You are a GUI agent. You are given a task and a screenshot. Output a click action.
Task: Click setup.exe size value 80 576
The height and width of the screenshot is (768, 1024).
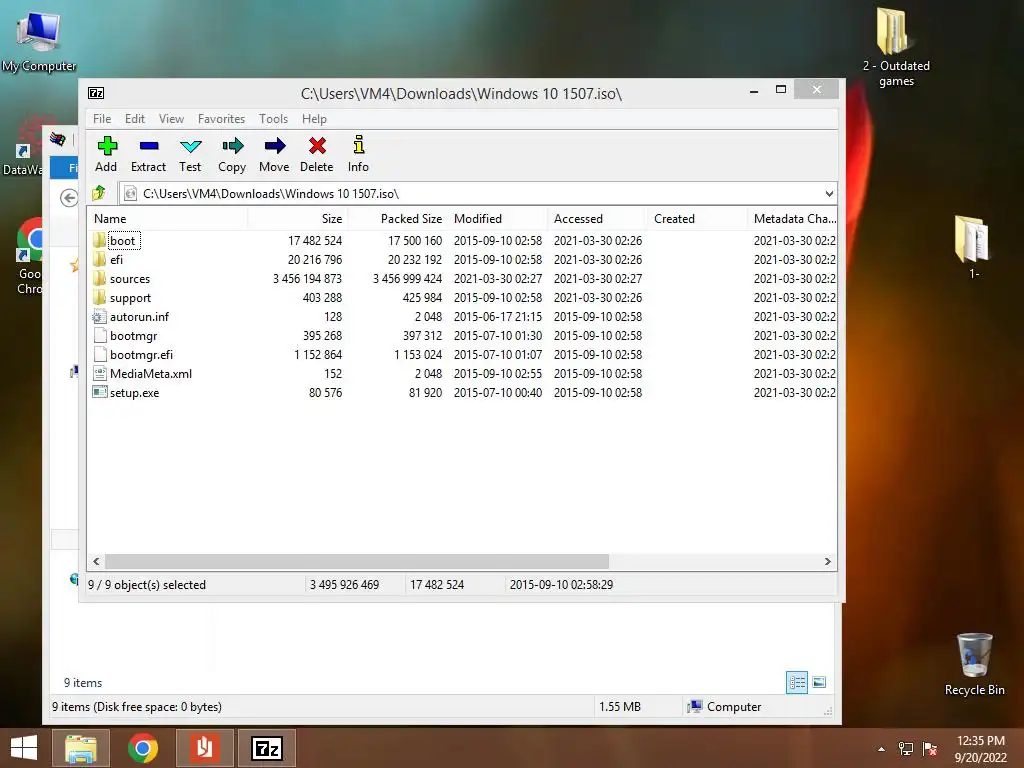coord(325,392)
